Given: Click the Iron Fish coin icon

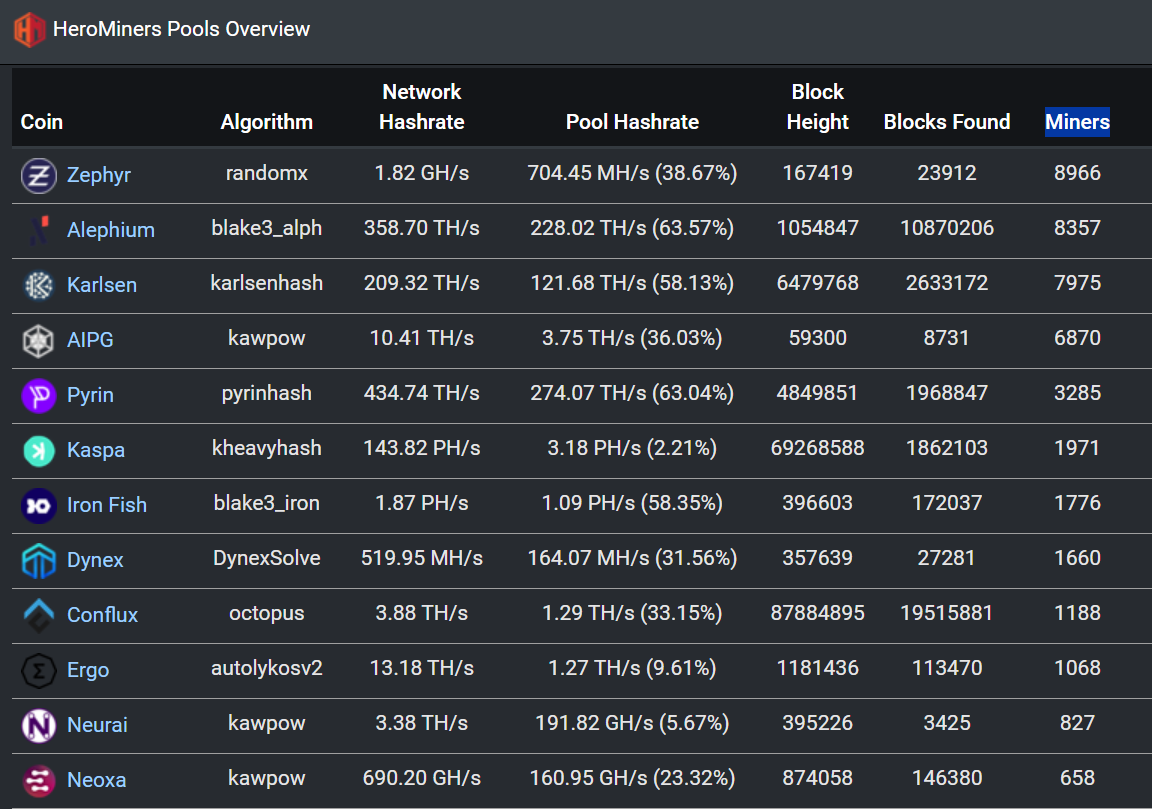Looking at the screenshot, I should pyautogui.click(x=39, y=506).
